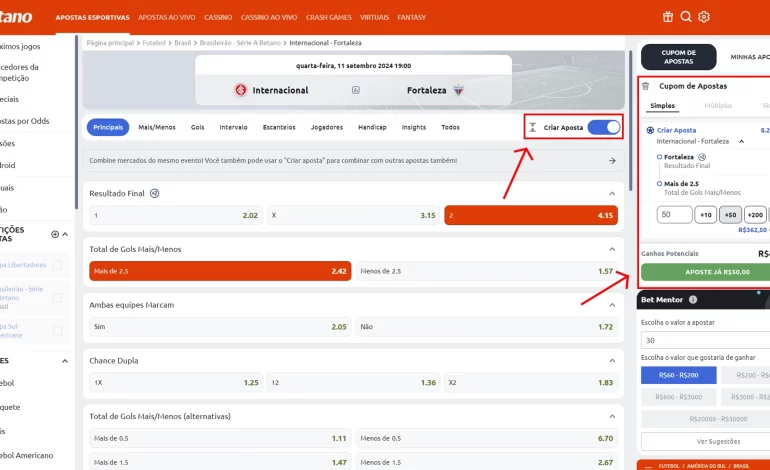Image resolution: width=770 pixels, height=470 pixels.
Task: Collapse the competitions sidebar section chevron
Action: pos(65,235)
